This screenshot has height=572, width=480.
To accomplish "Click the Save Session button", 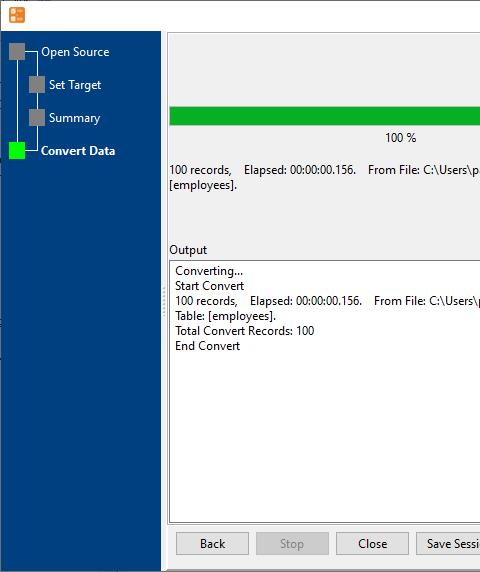I will (x=448, y=544).
